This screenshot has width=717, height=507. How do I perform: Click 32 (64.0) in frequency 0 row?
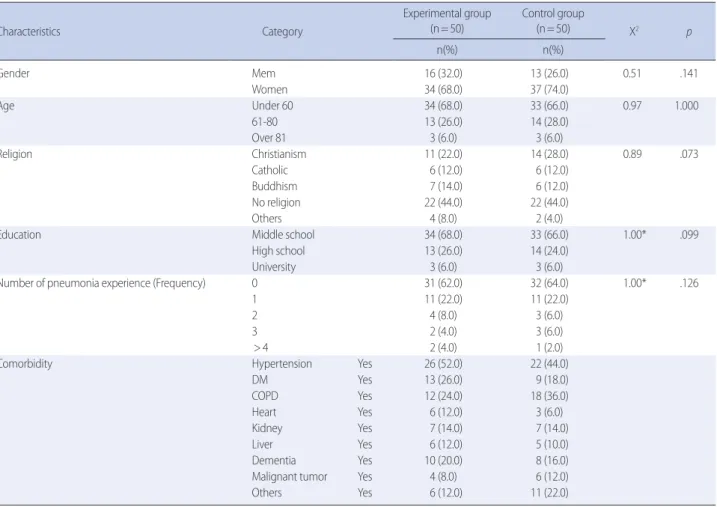[549, 283]
